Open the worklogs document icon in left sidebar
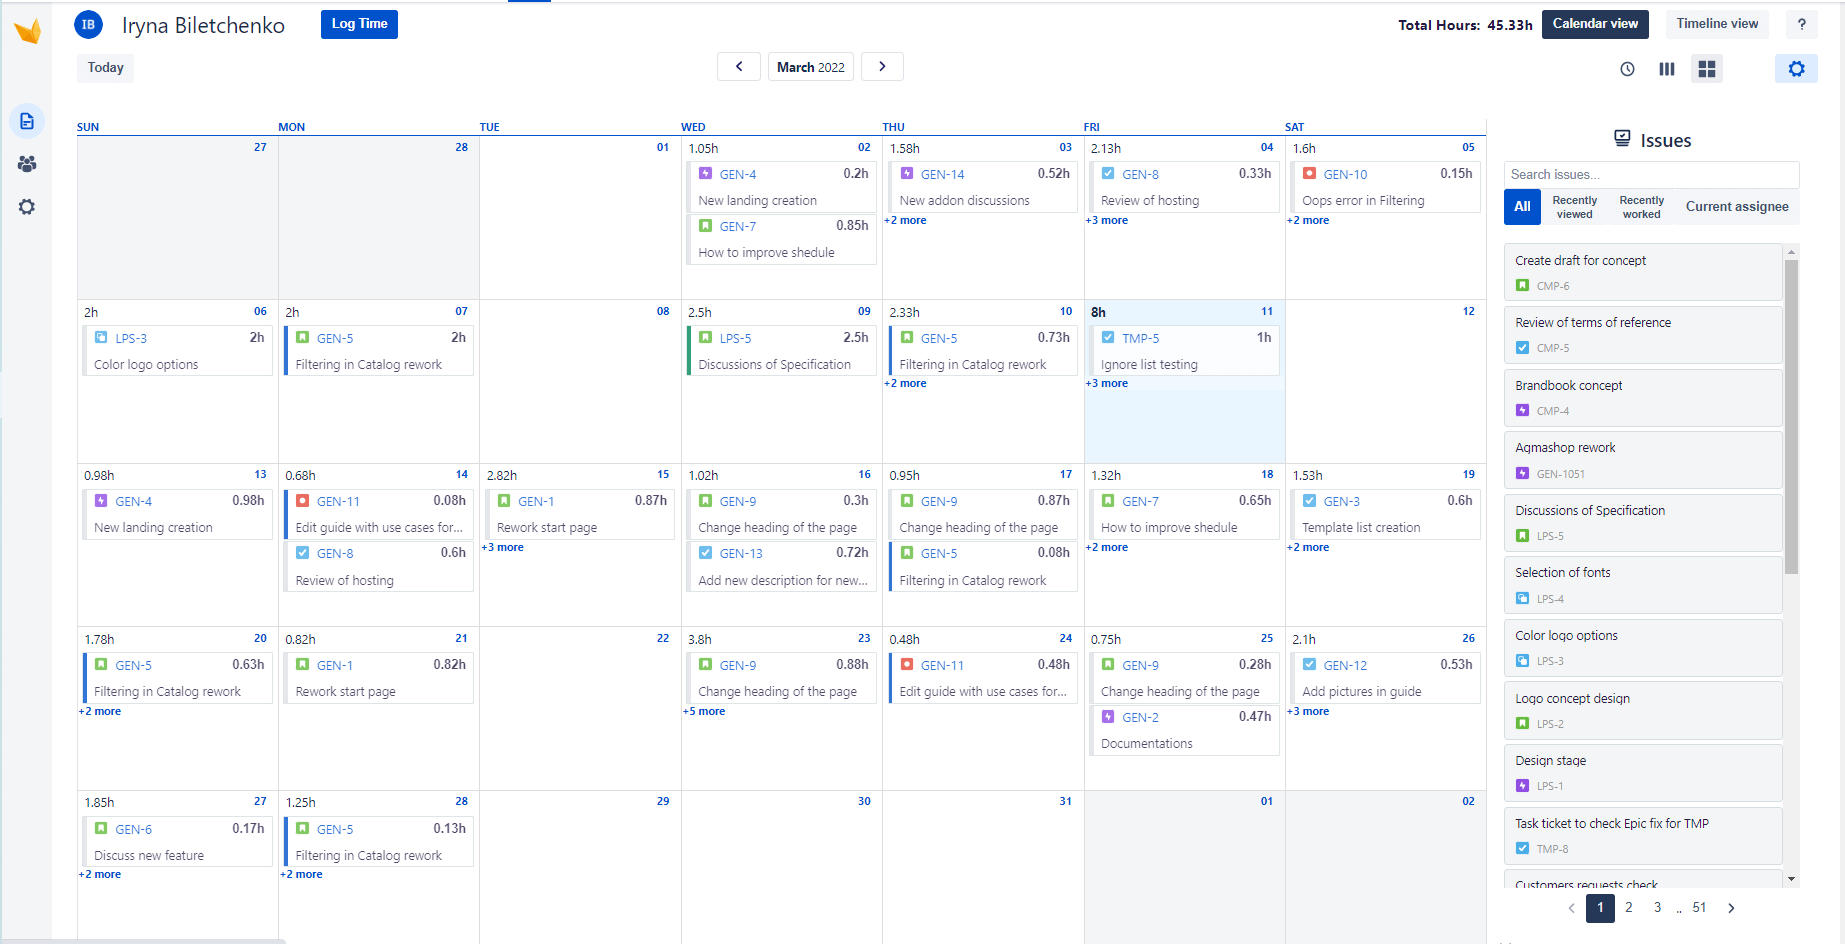 (x=27, y=121)
